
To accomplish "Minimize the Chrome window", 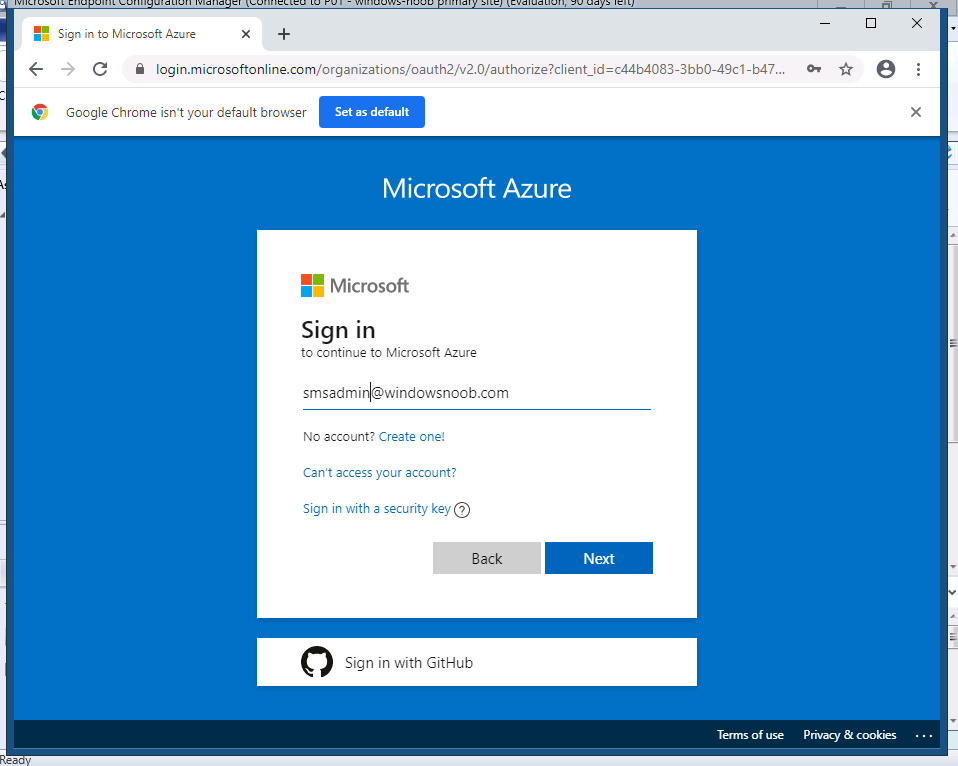I will [x=825, y=23].
